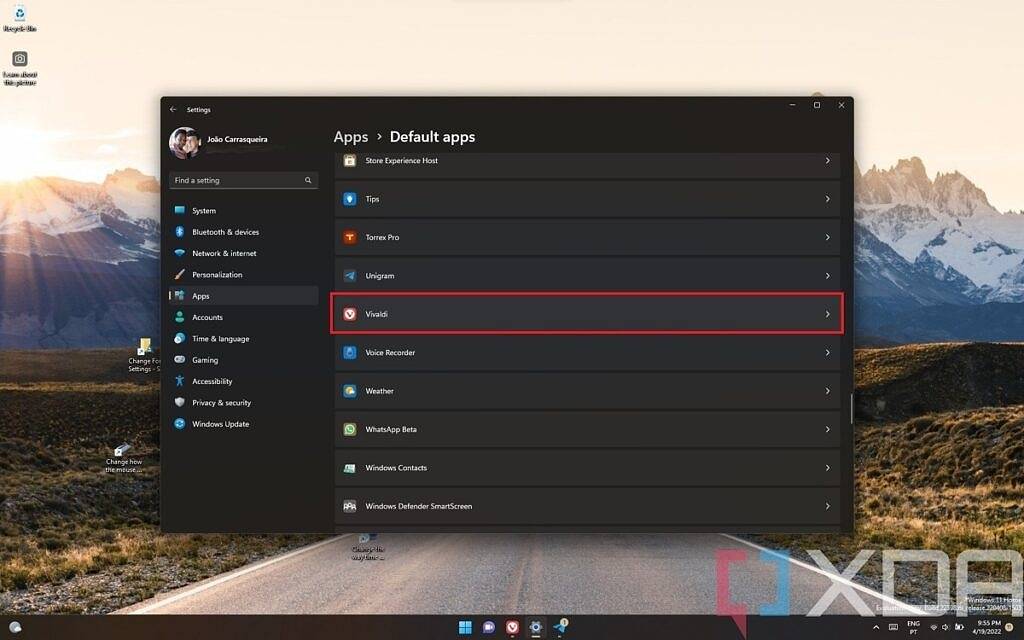This screenshot has height=640, width=1024.
Task: Click the Windows Defender SmartScreen icon
Action: coord(350,506)
